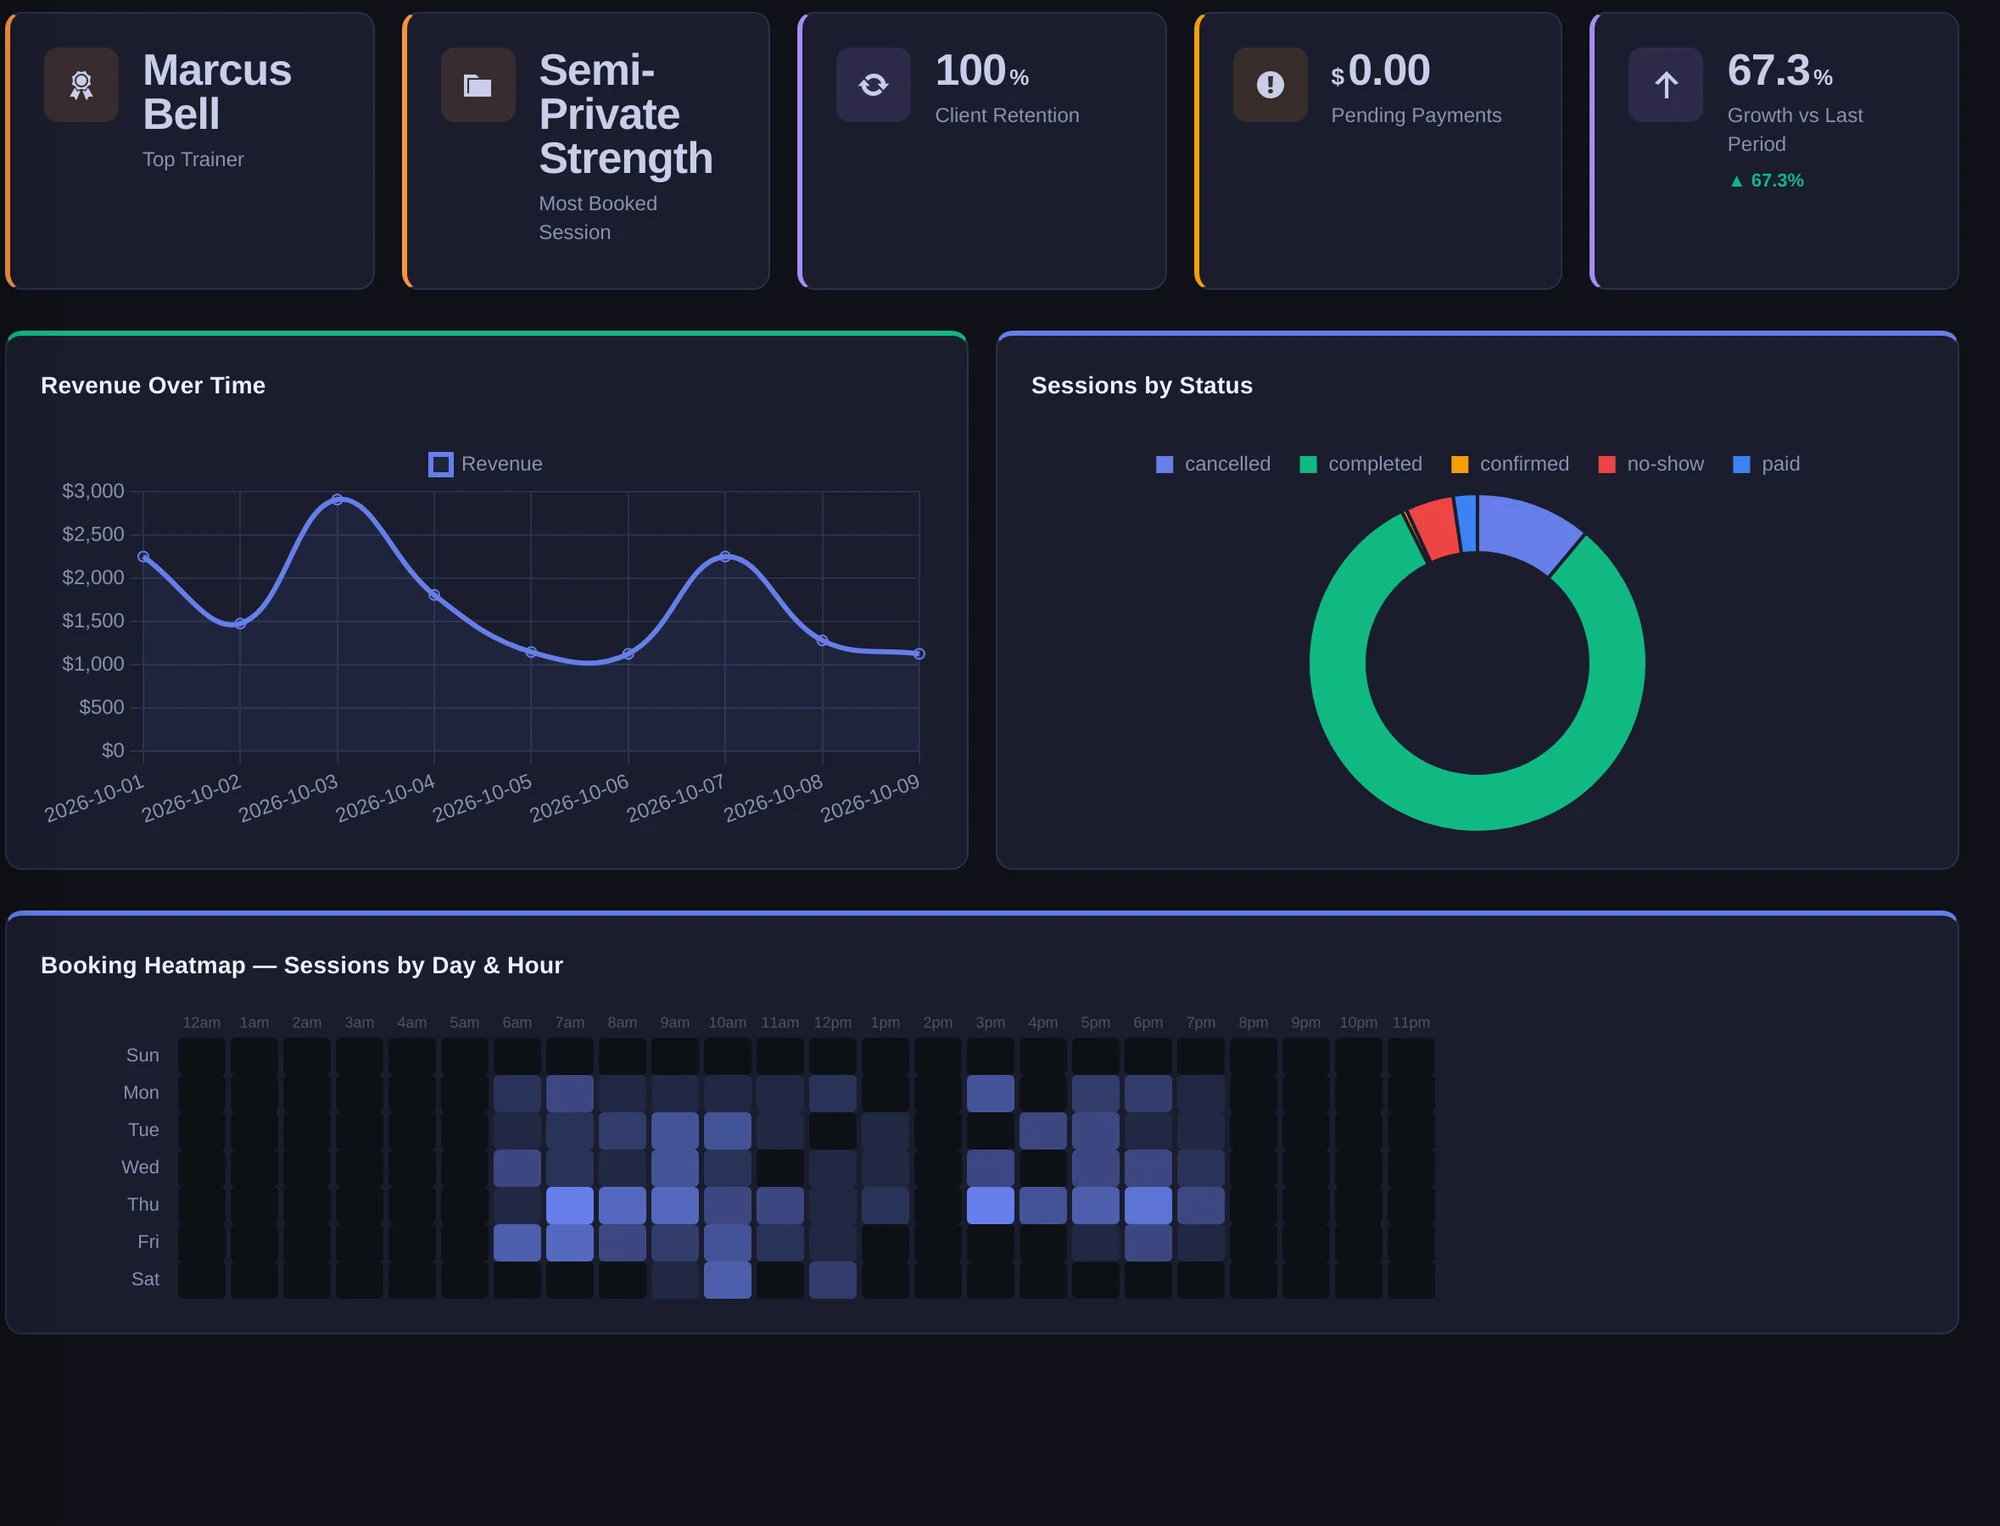Toggle the completed legend entry
The image size is (2000, 1526).
(1361, 464)
